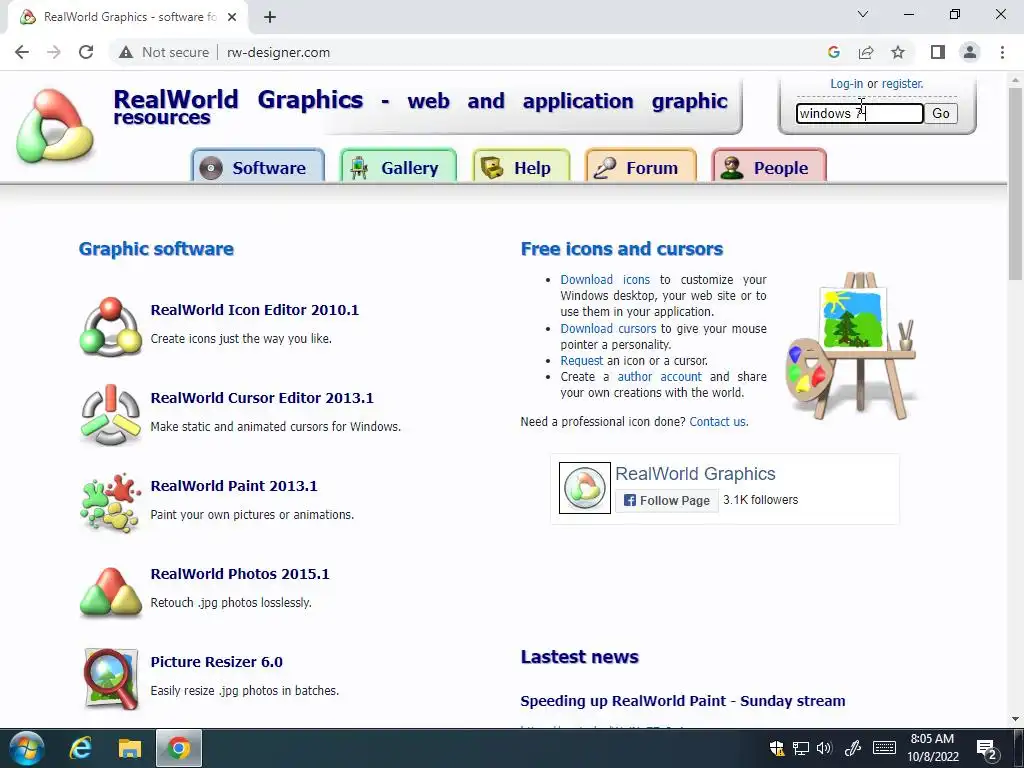Image resolution: width=1024 pixels, height=768 pixels.
Task: Open the People tab
Action: click(769, 166)
